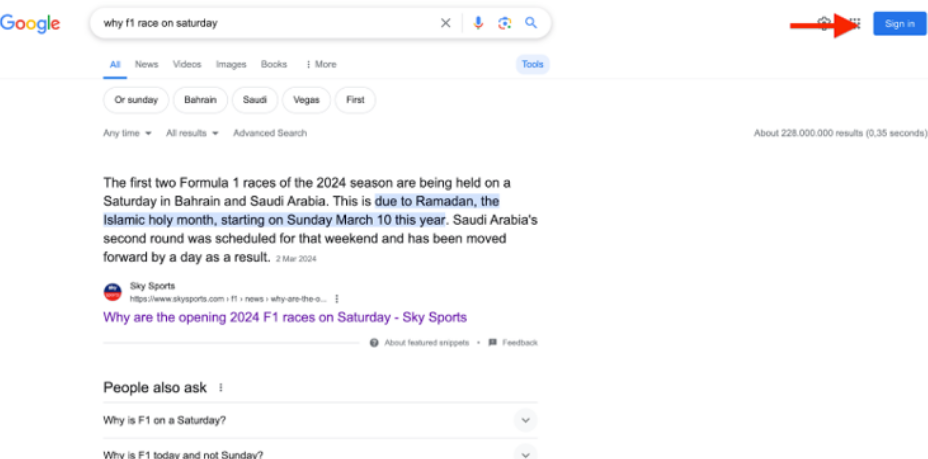The height and width of the screenshot is (459, 928).
Task: Clear the search query with the X icon
Action: [446, 23]
